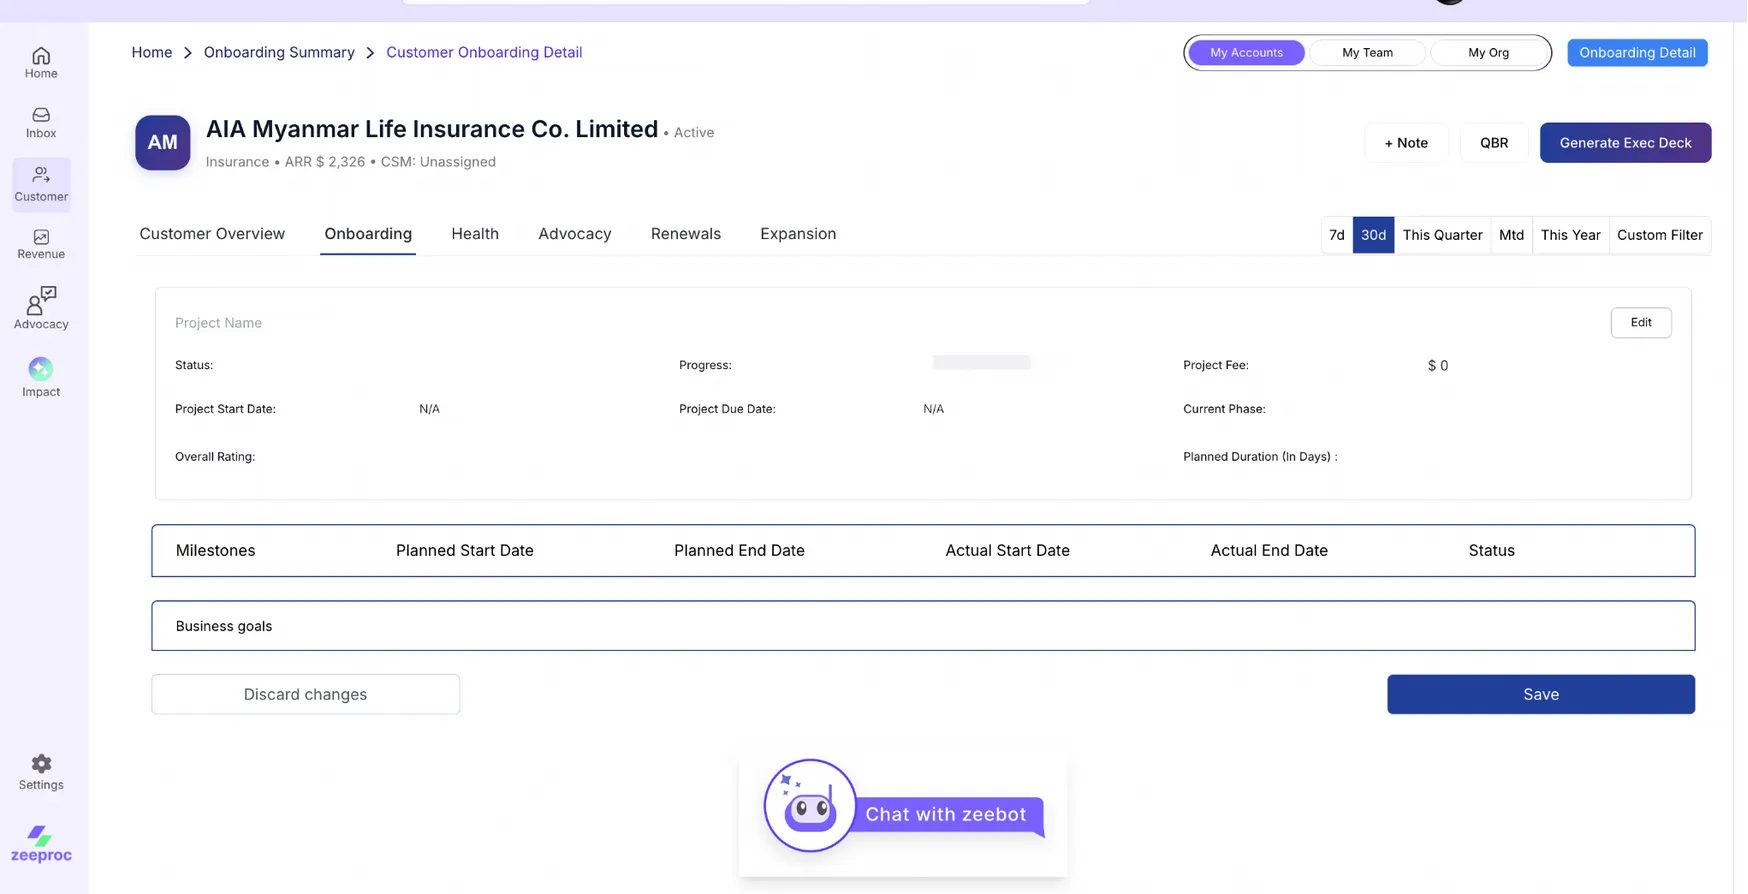Select the Customer sidebar icon
The width and height of the screenshot is (1748, 894).
(41, 184)
